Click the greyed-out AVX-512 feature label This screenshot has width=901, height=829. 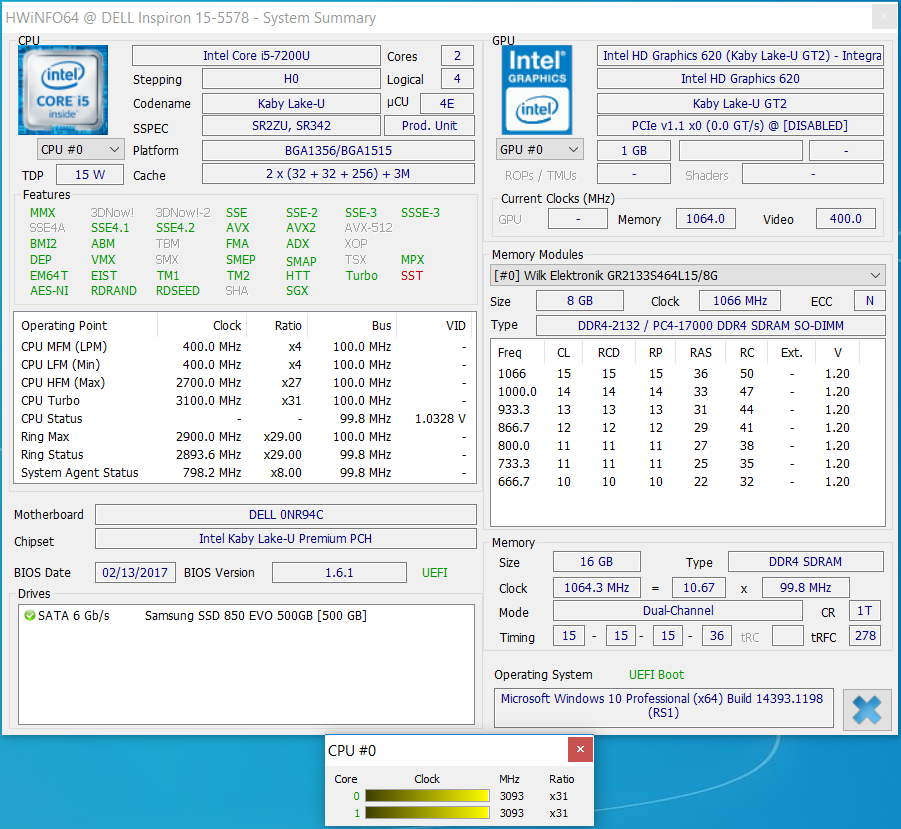click(368, 228)
